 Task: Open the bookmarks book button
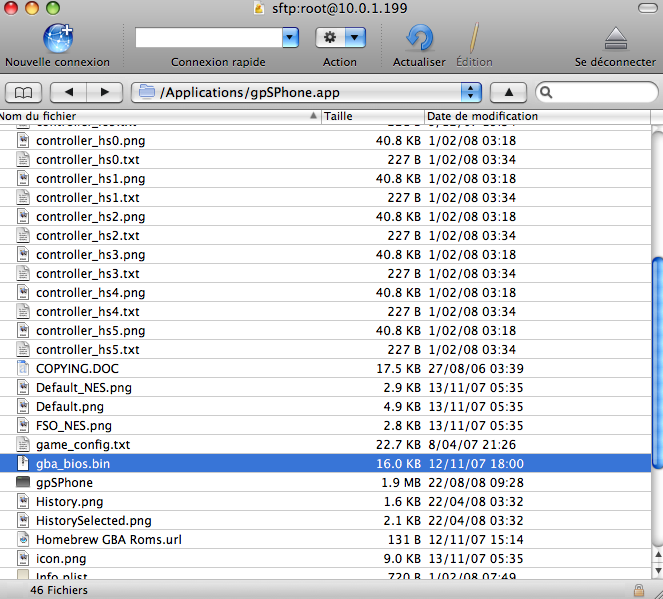pyautogui.click(x=23, y=92)
